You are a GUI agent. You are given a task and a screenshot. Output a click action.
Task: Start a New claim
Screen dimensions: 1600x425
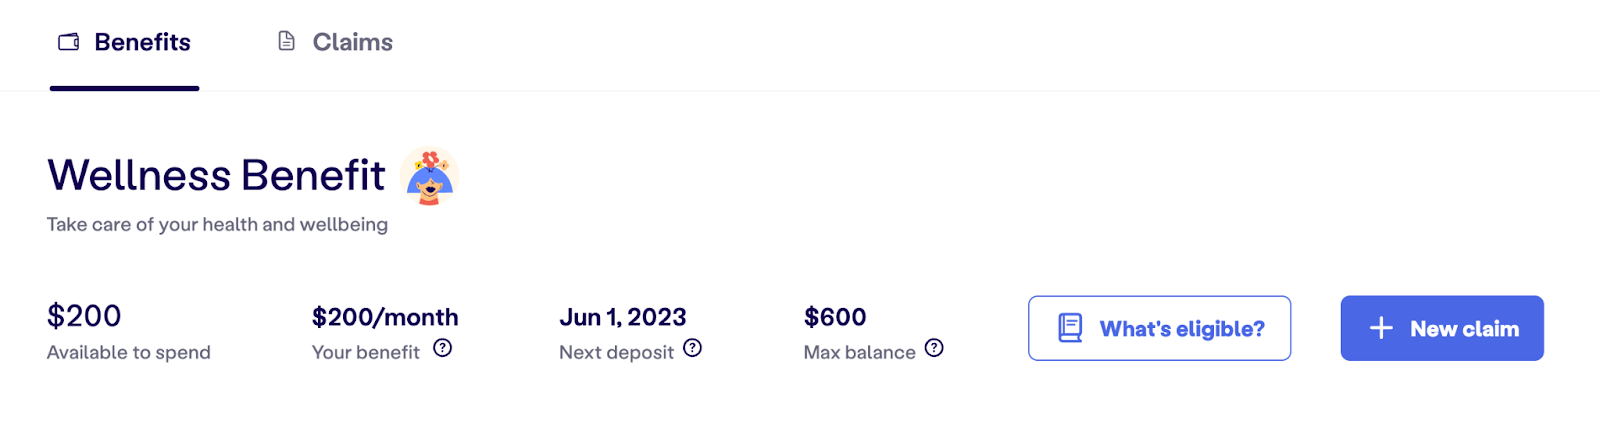click(1442, 328)
